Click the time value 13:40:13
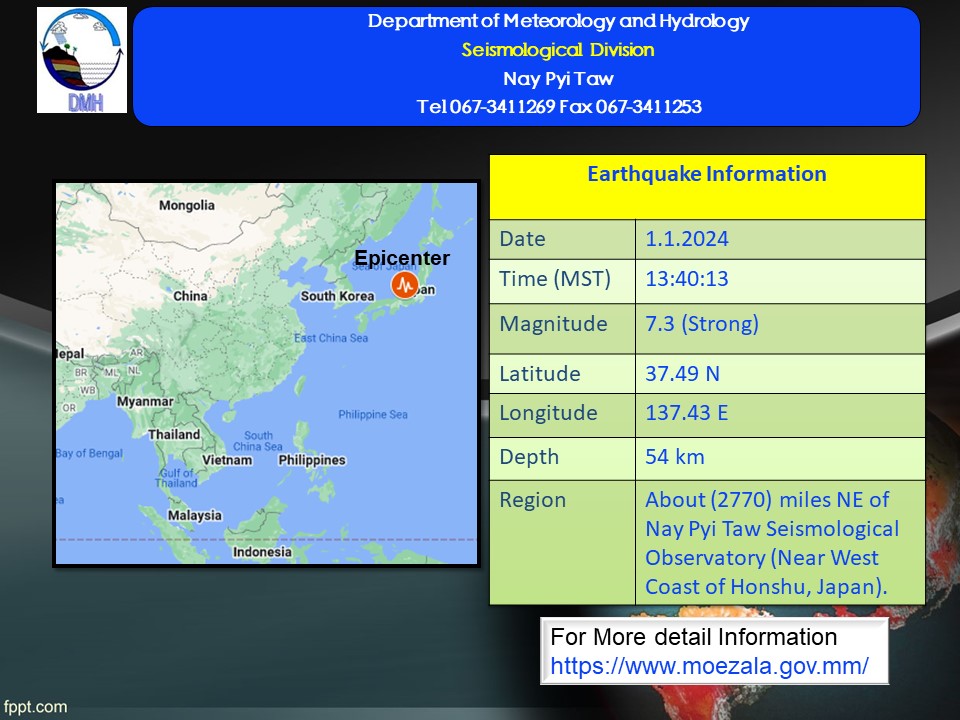The image size is (960, 720). click(687, 279)
